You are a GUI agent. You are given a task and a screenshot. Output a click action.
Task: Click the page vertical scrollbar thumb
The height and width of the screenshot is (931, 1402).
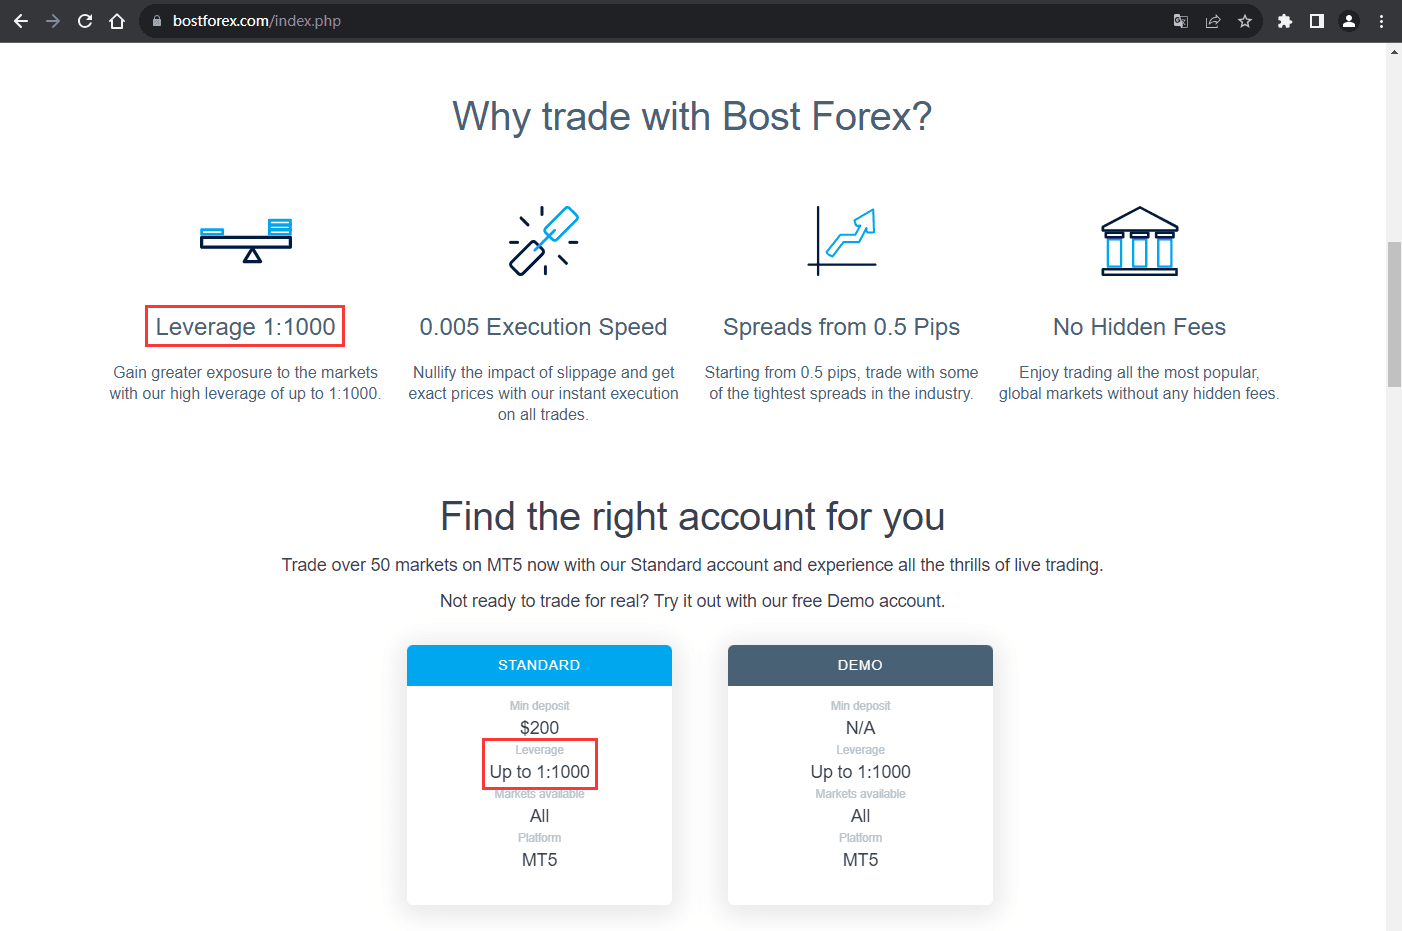(x=1394, y=314)
